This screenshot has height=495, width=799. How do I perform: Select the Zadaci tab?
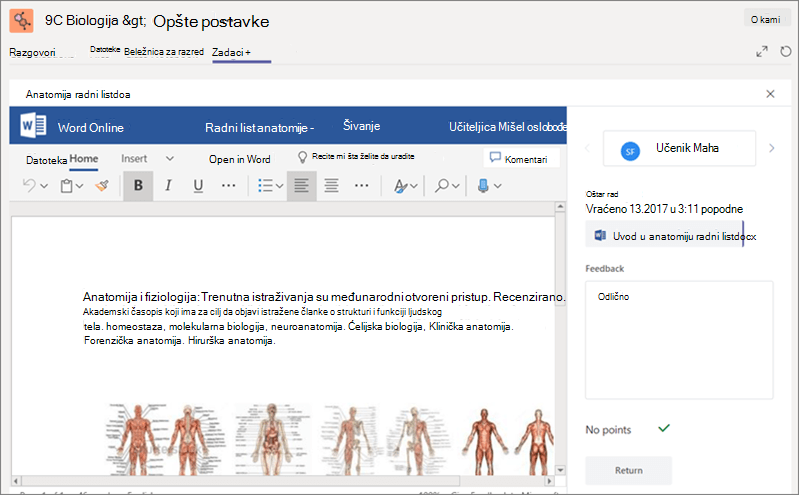pyautogui.click(x=231, y=53)
